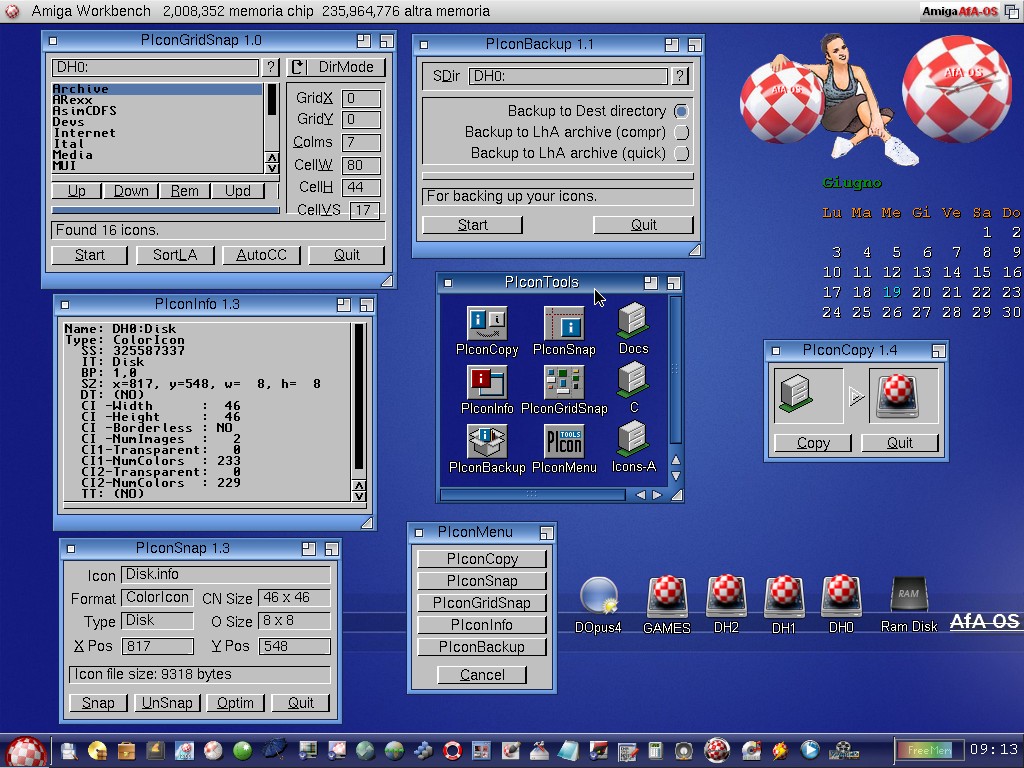Choose Backup to LhA archive (quick)

click(681, 153)
